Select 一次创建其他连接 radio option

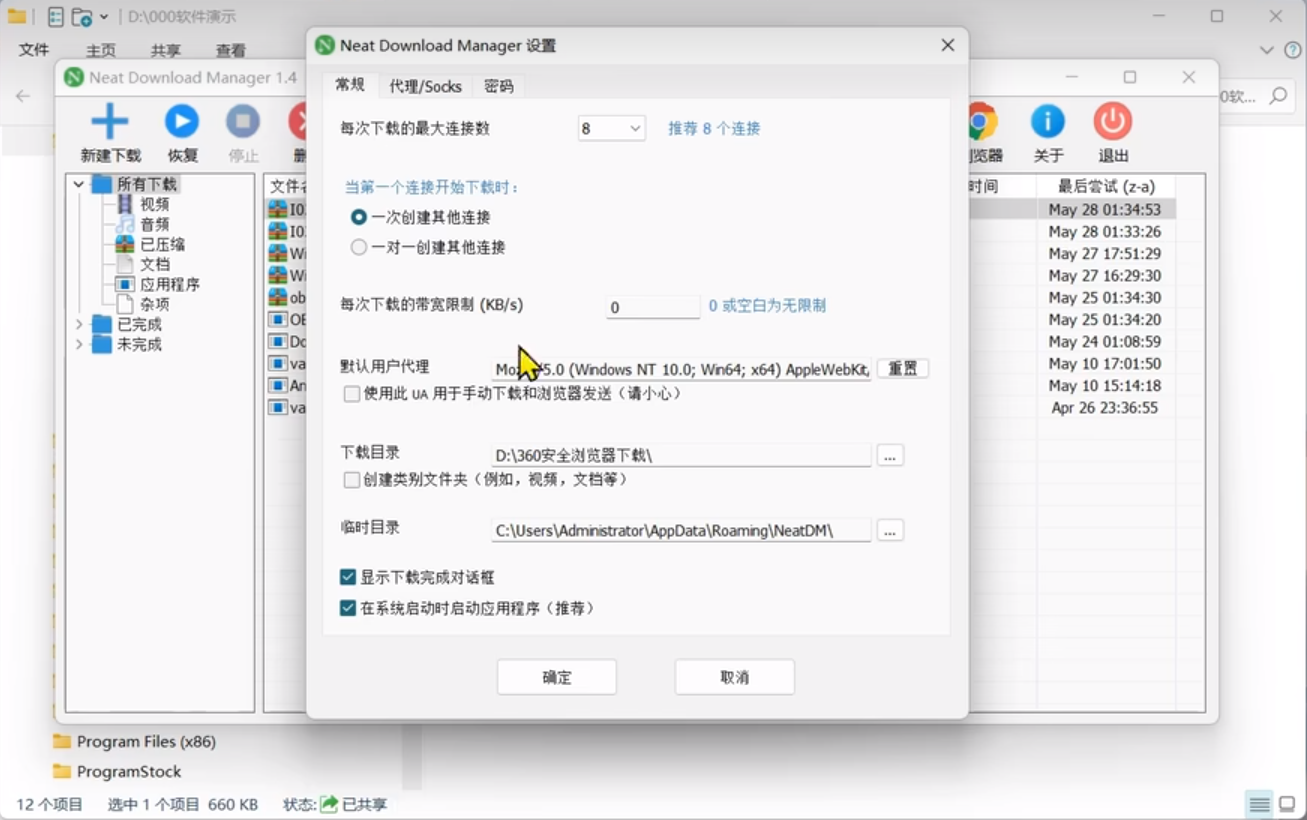pyautogui.click(x=359, y=217)
